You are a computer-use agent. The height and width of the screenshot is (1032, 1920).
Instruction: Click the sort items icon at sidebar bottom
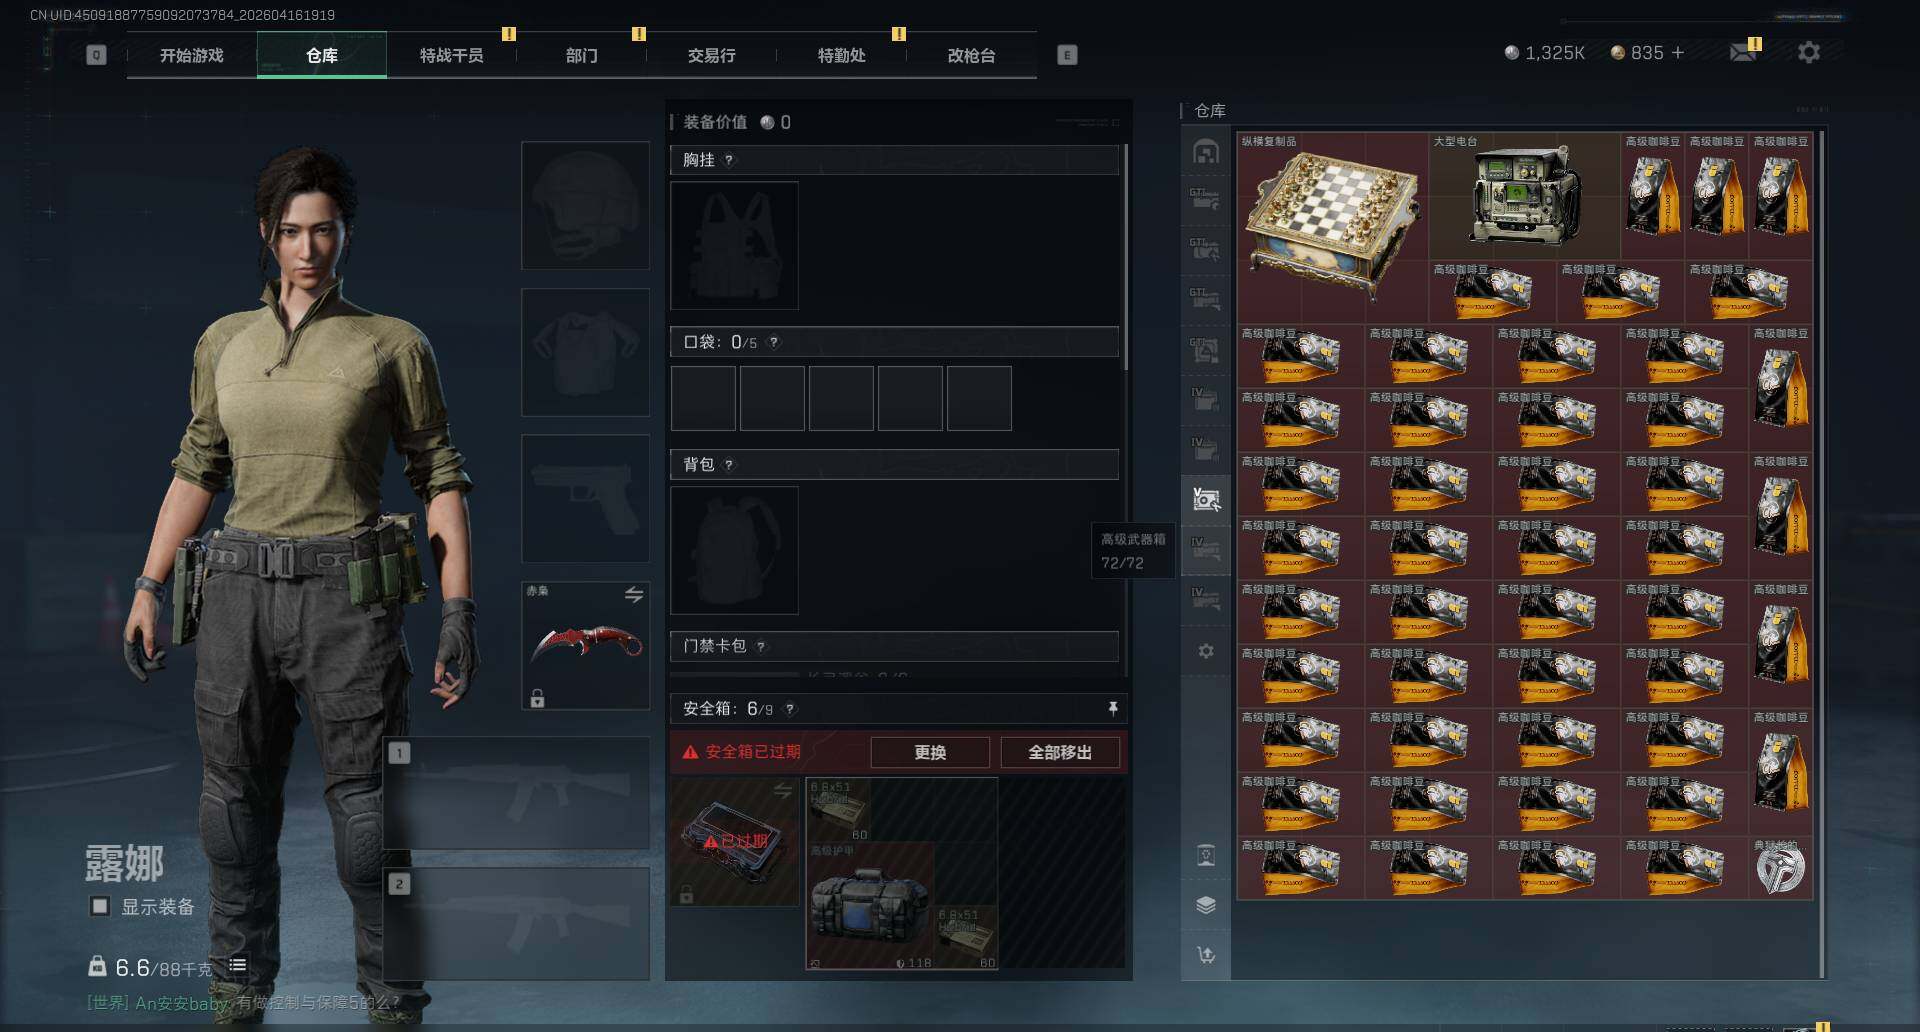[x=1206, y=955]
